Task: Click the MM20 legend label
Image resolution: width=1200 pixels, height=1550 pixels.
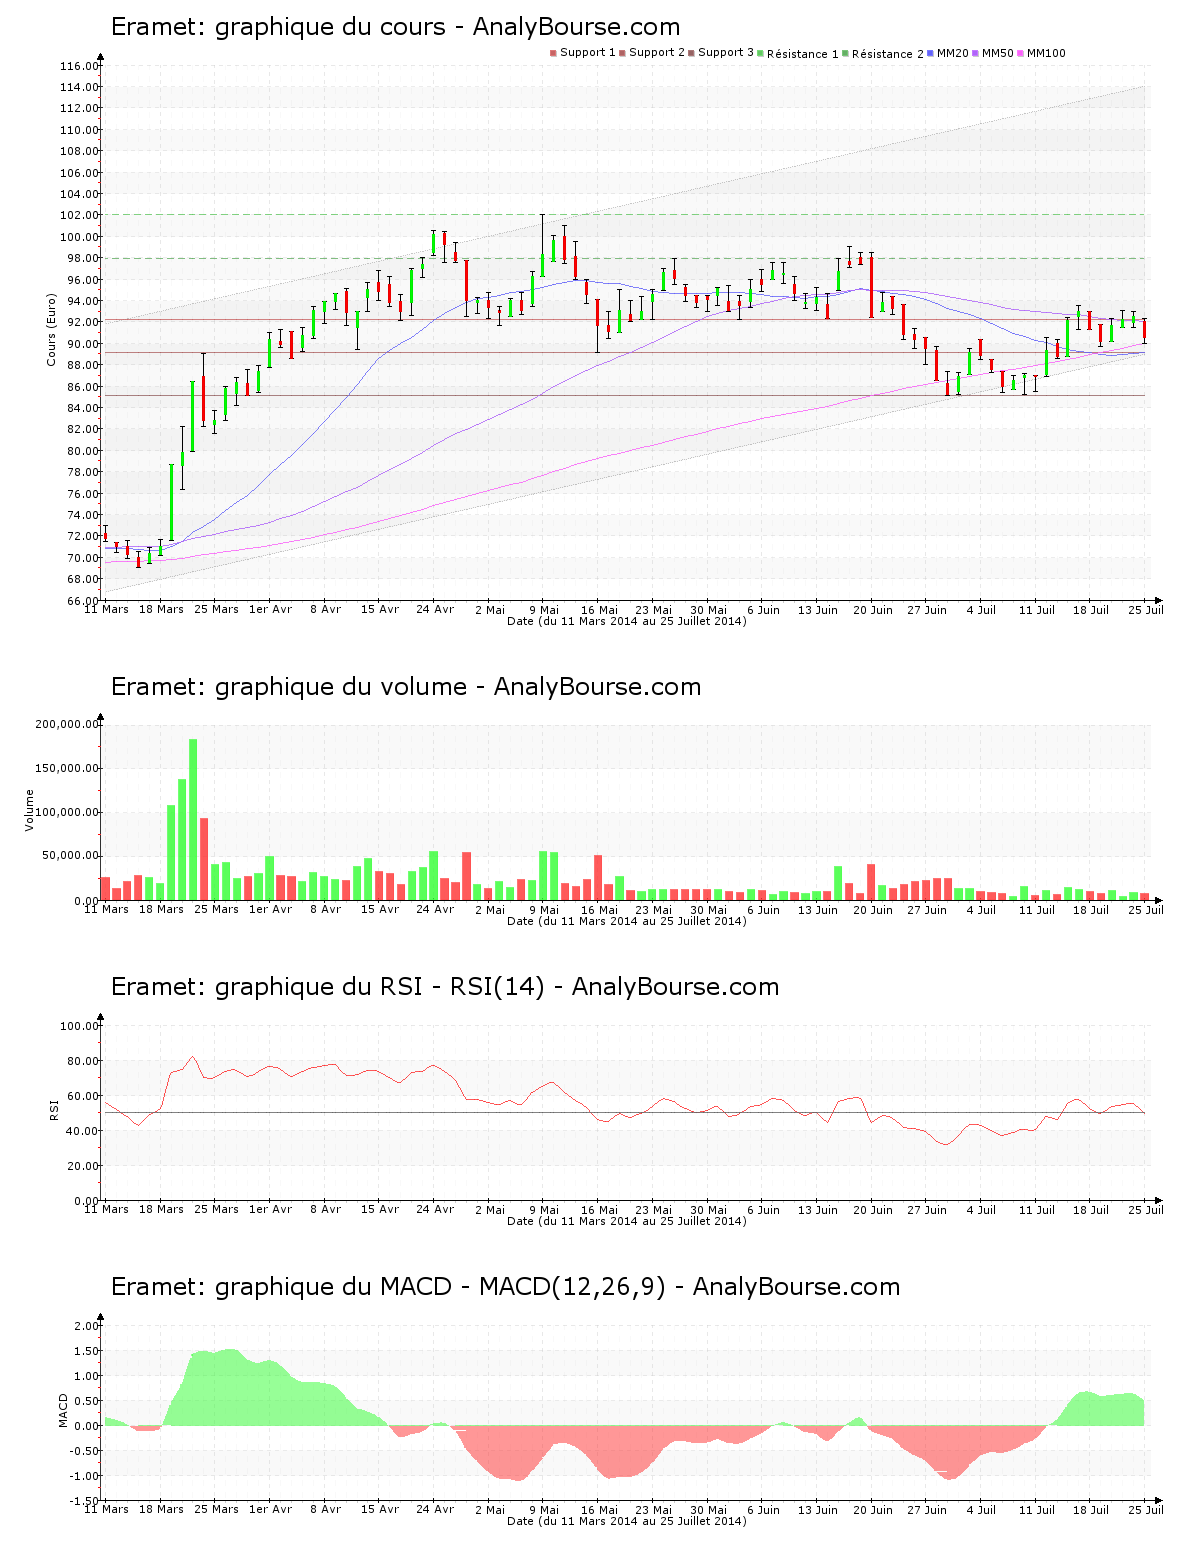Action: pos(952,53)
